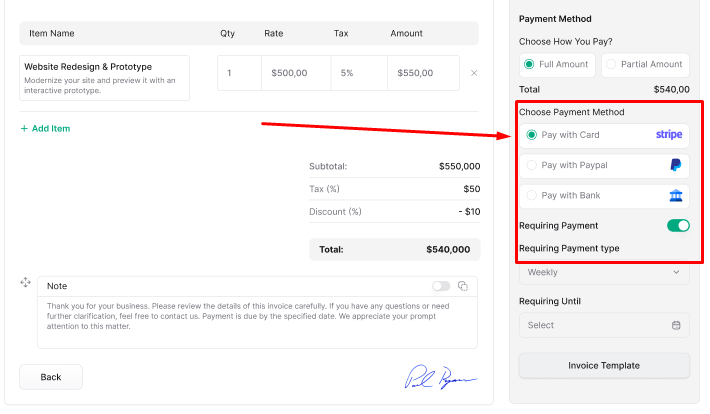710x414 pixels.
Task: Click the Add Item link
Action: pyautogui.click(x=45, y=128)
